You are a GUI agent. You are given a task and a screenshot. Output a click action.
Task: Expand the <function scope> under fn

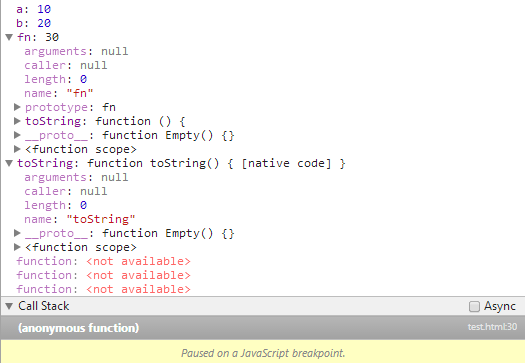click(x=17, y=149)
